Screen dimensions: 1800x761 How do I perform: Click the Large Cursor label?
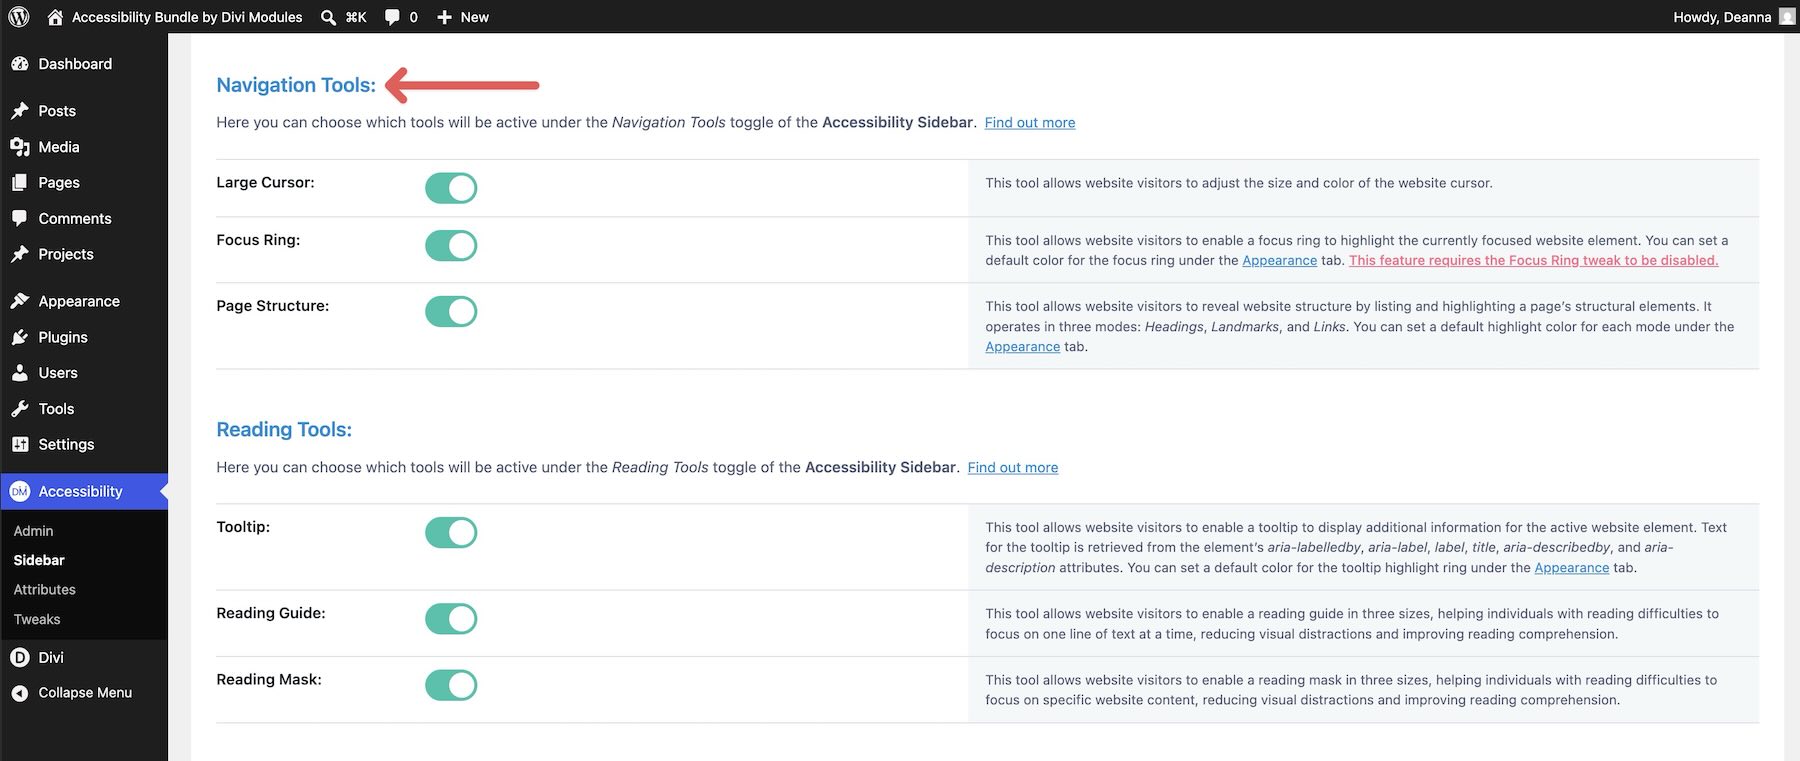[265, 182]
